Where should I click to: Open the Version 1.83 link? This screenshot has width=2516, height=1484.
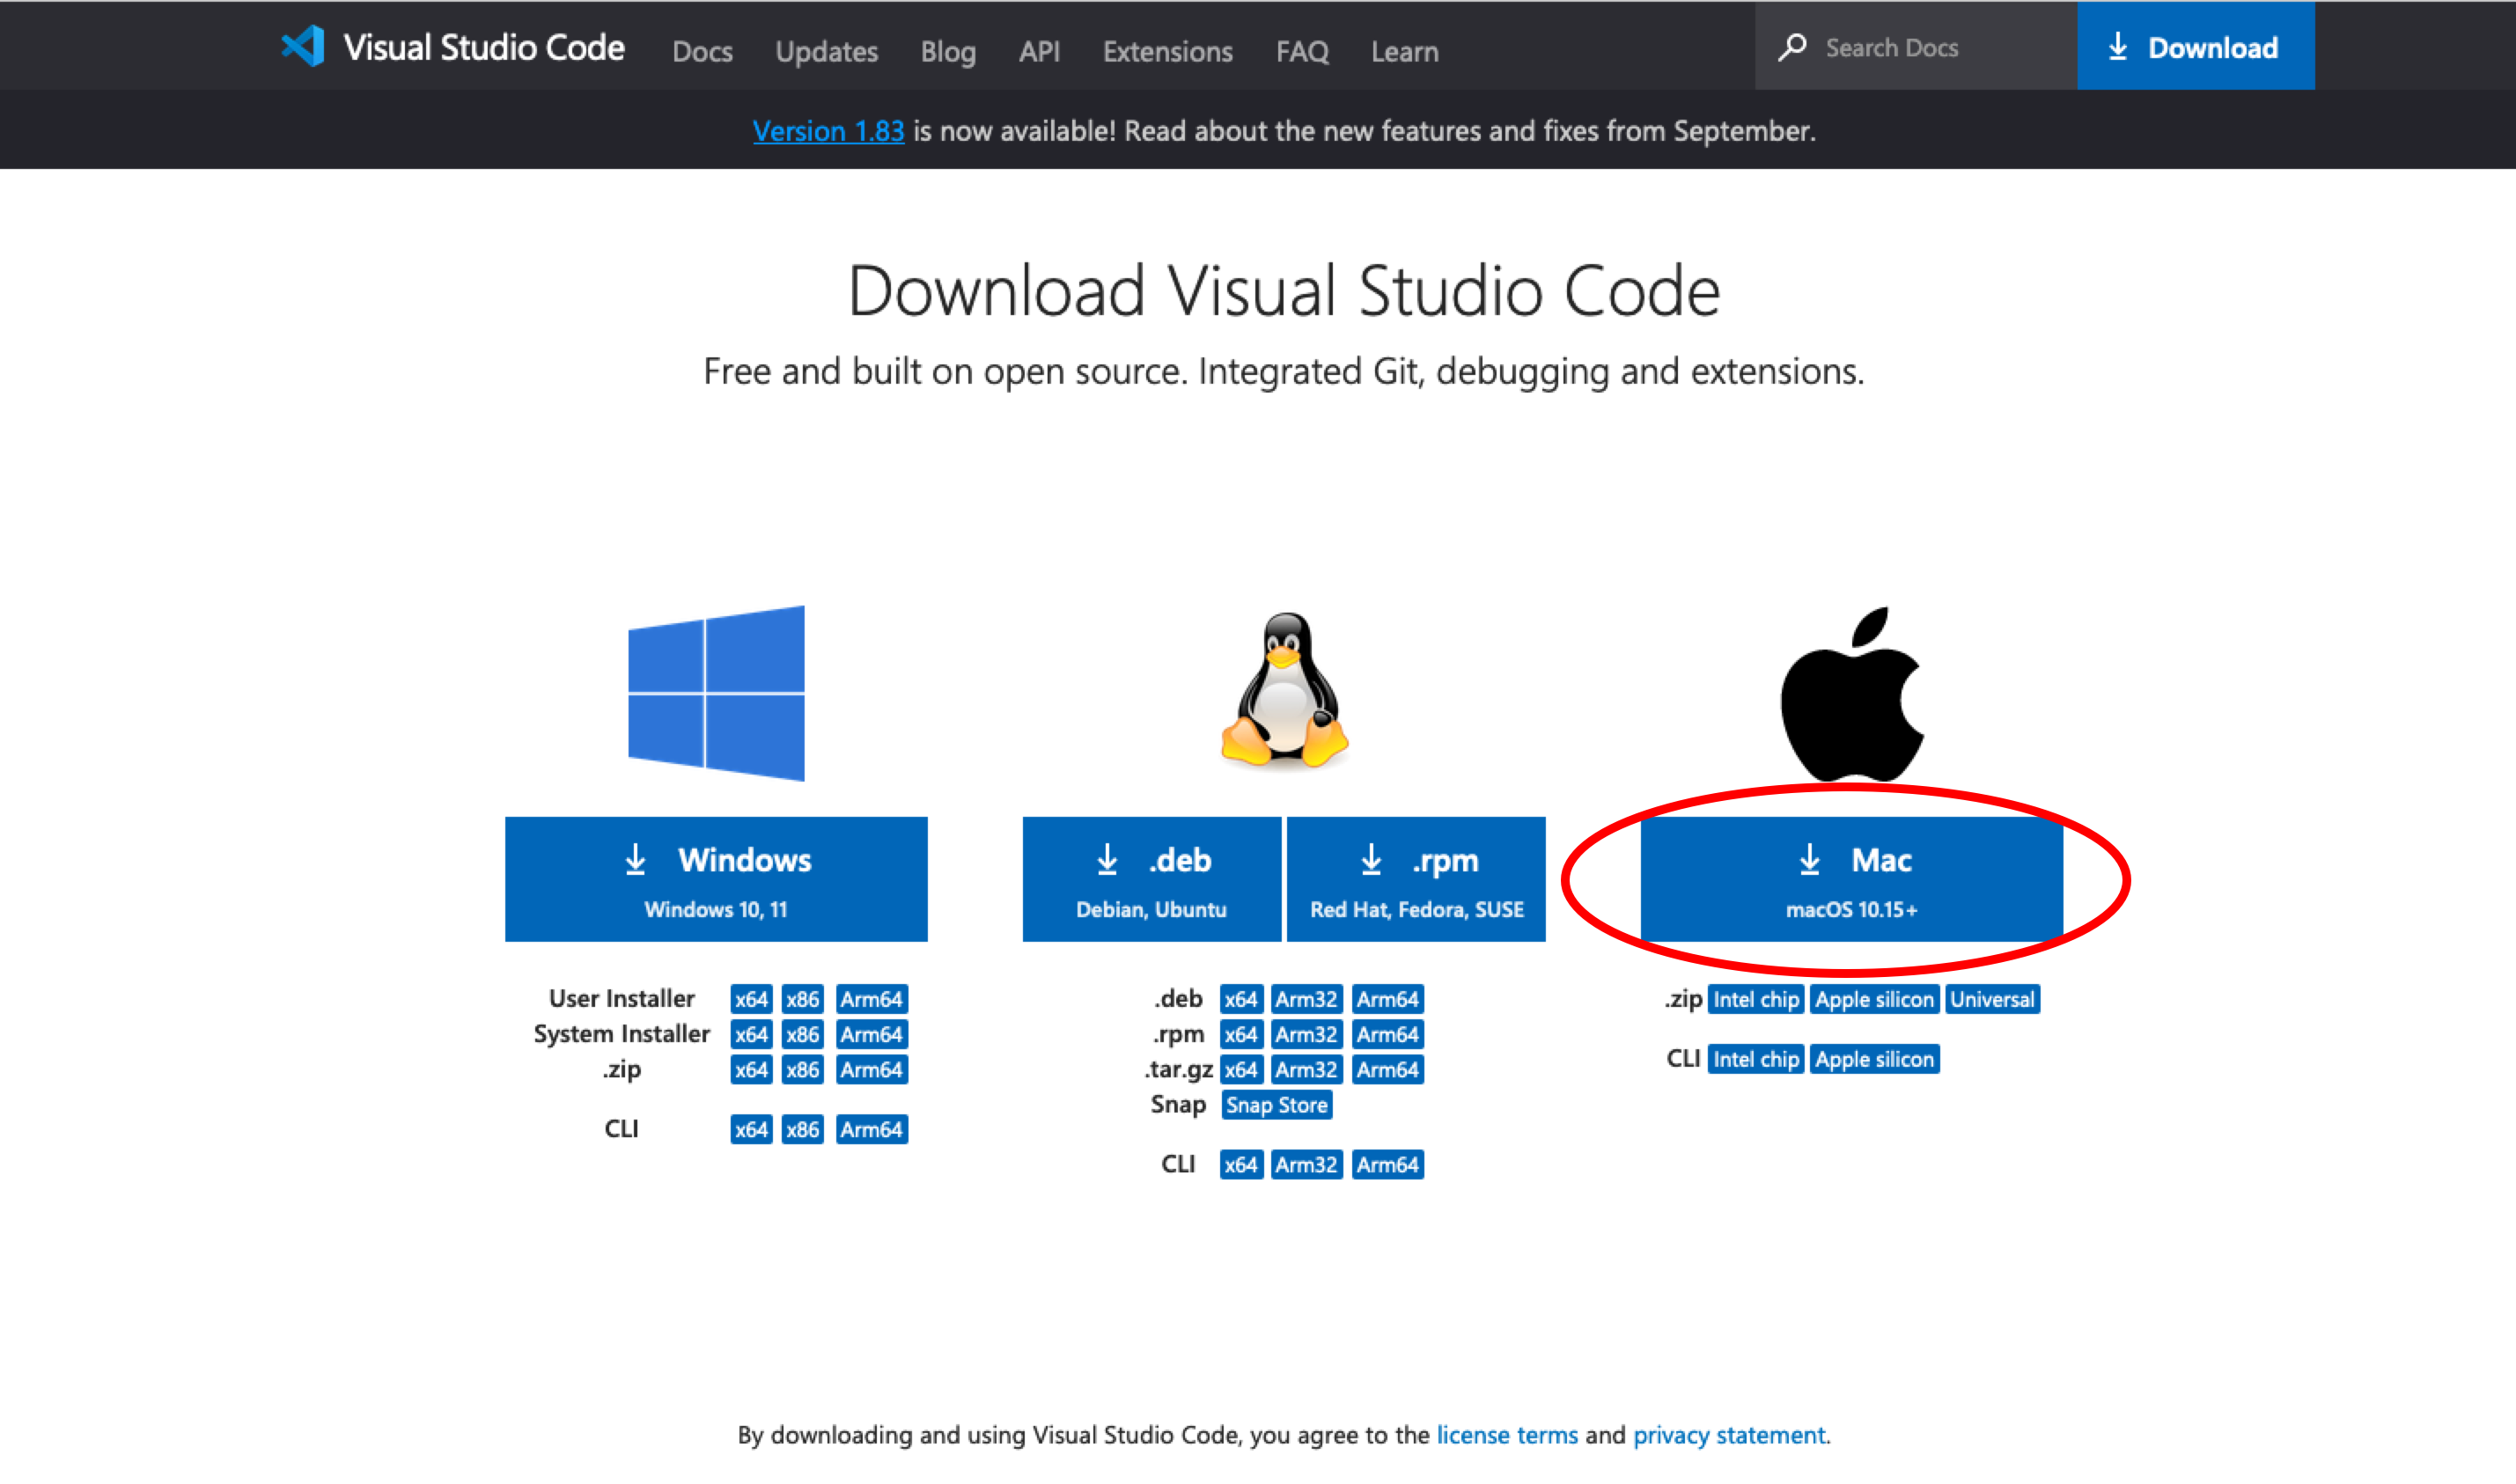(x=828, y=131)
